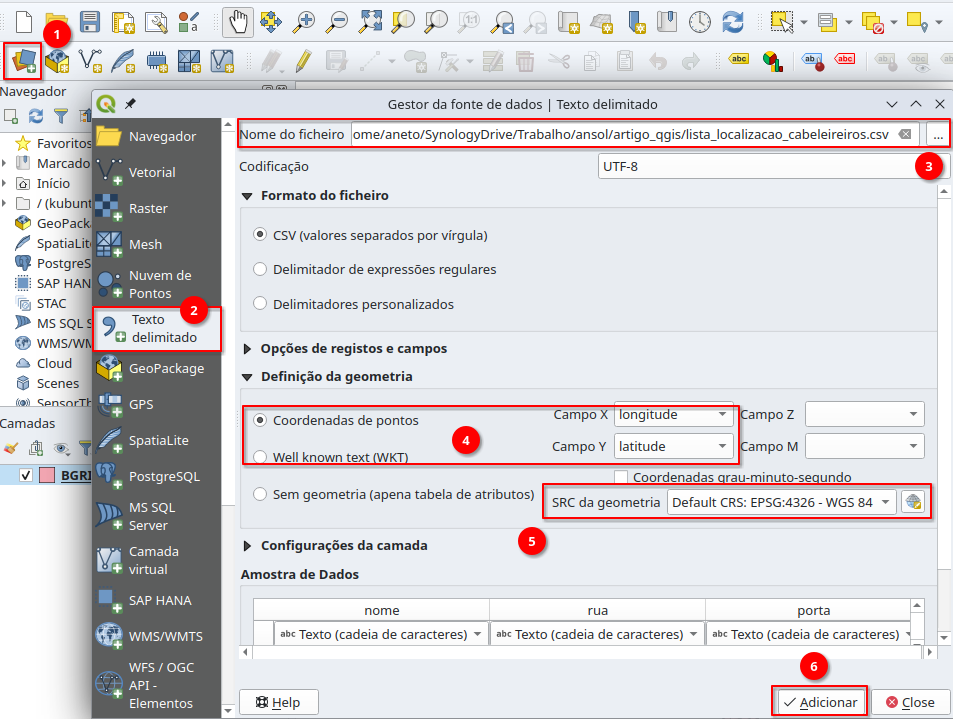
Task: Open the Campo M dropdown
Action: coord(864,446)
